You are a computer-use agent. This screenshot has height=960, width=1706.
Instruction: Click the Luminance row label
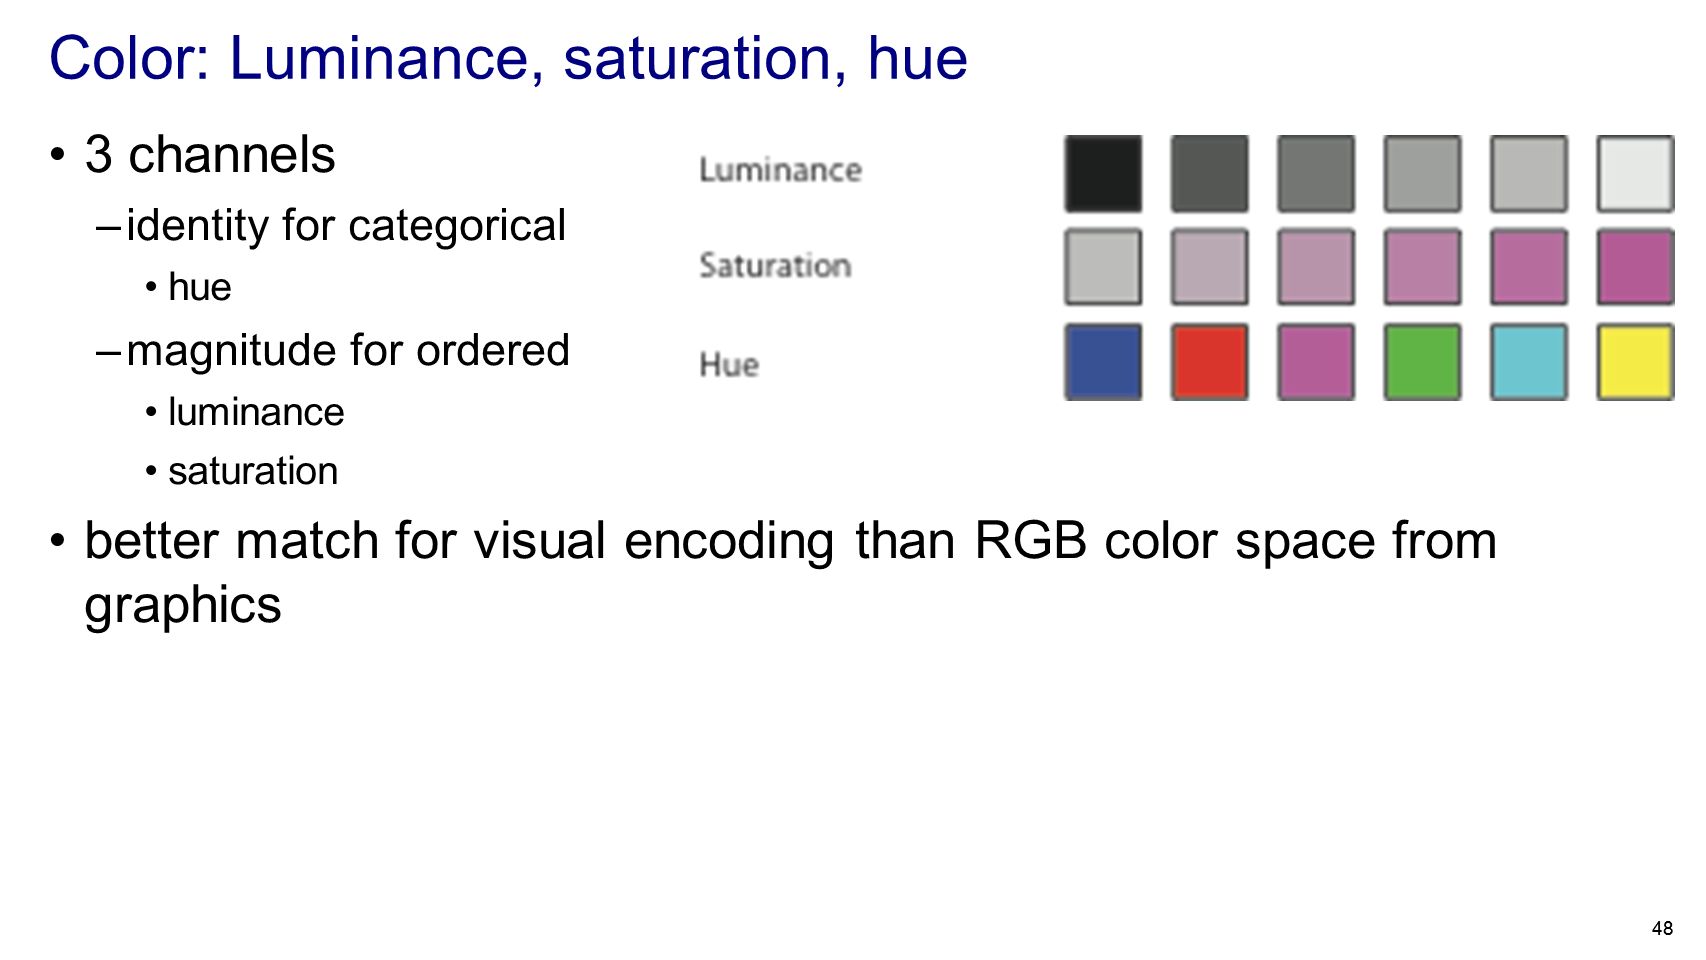pyautogui.click(x=780, y=170)
